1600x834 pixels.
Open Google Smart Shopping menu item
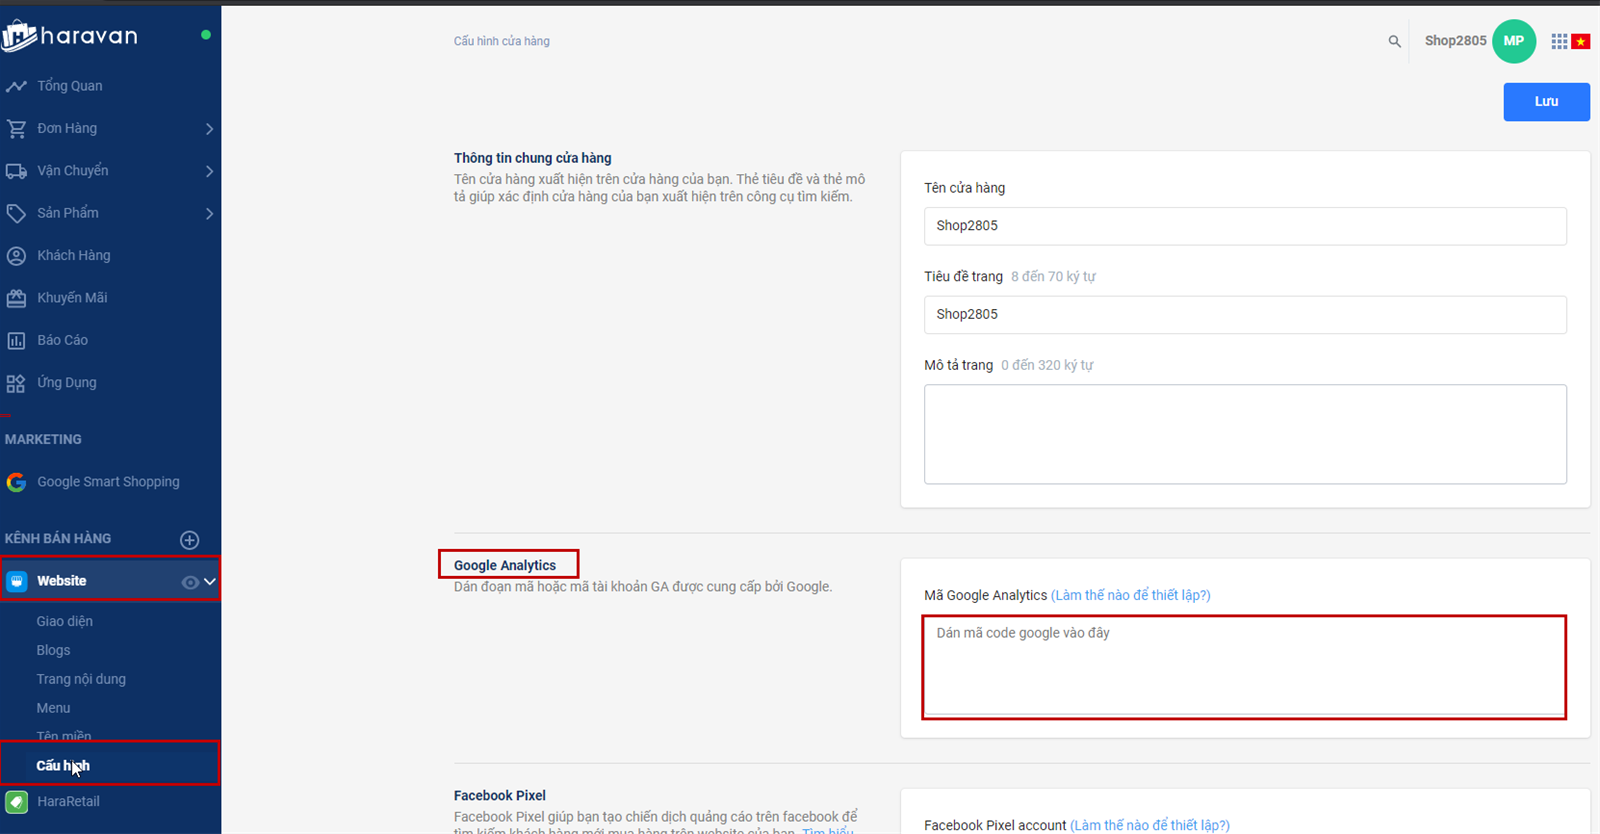(x=110, y=482)
